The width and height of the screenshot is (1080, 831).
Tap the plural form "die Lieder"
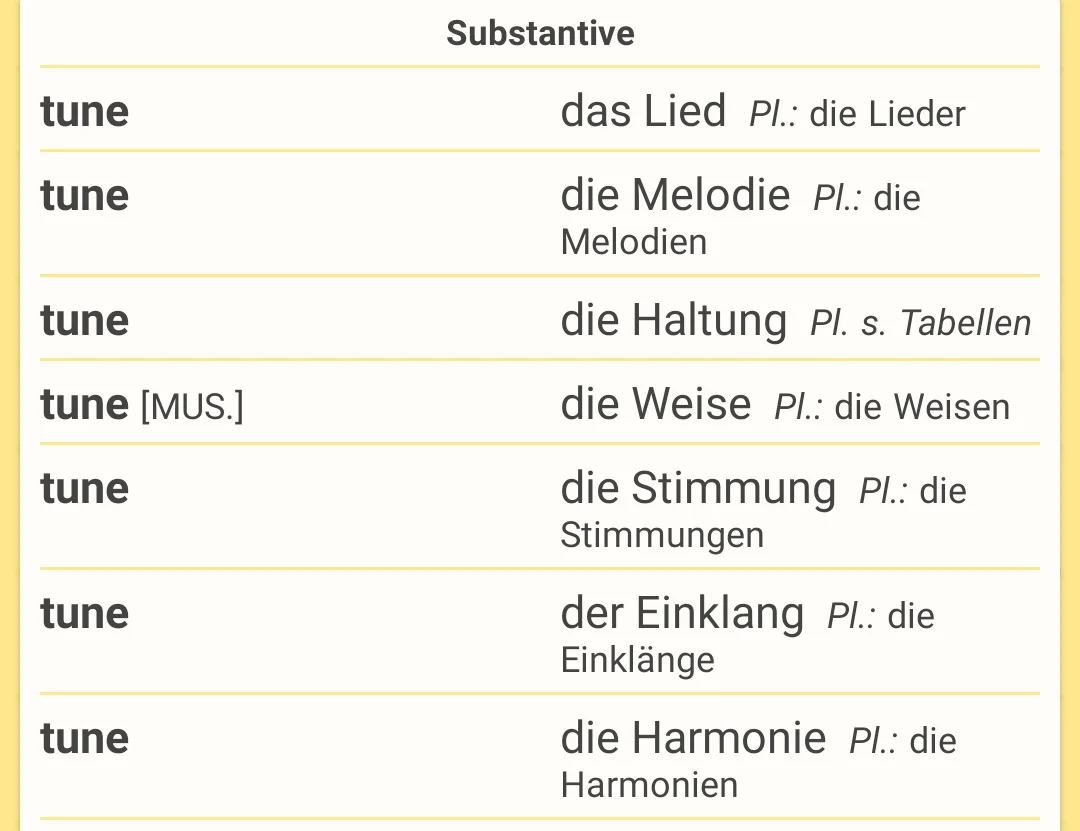tap(887, 114)
